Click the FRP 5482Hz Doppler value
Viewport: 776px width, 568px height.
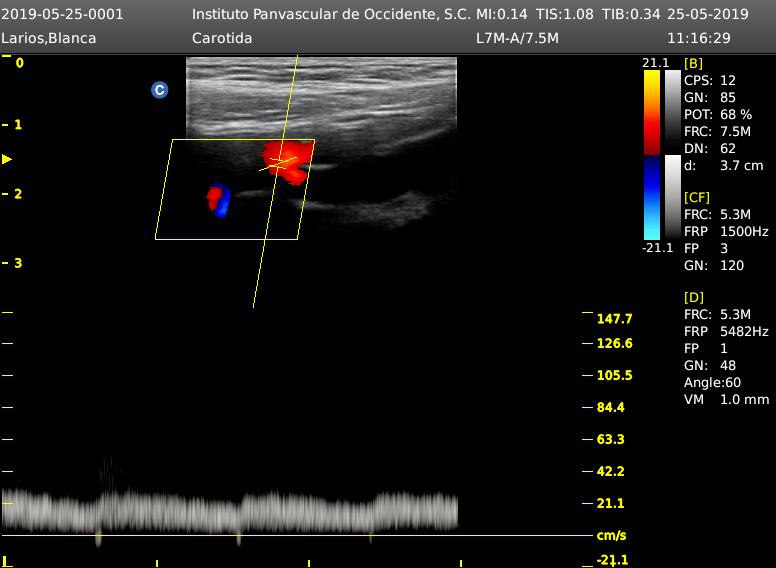coord(727,331)
